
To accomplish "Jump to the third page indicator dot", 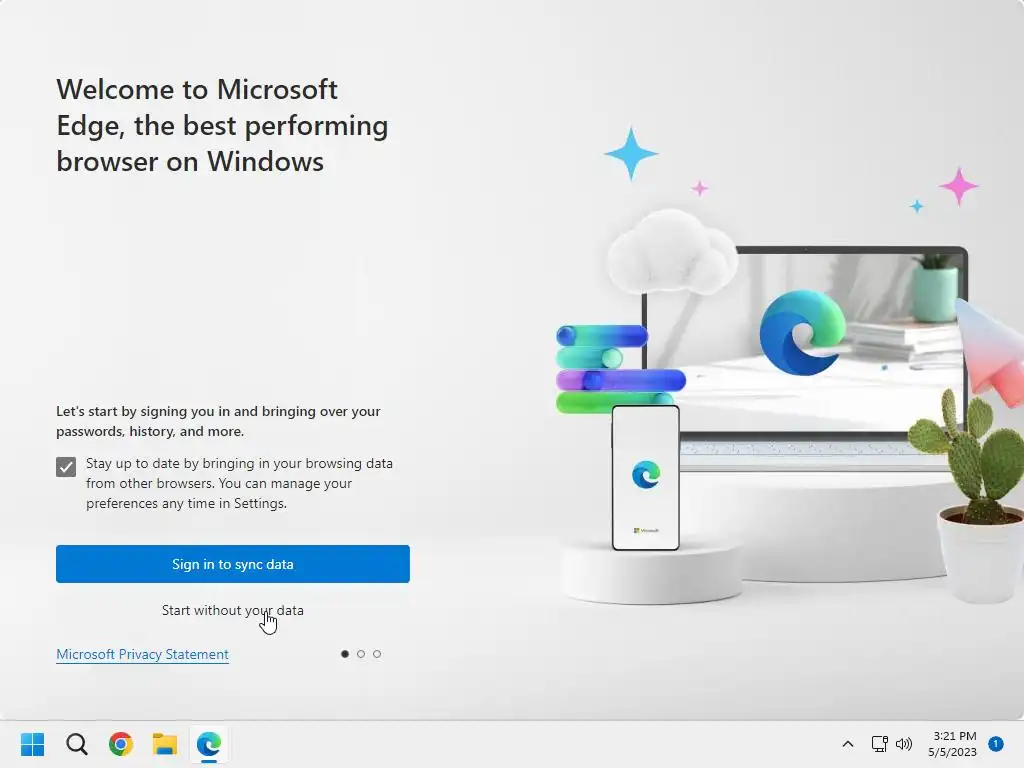I will click(377, 654).
